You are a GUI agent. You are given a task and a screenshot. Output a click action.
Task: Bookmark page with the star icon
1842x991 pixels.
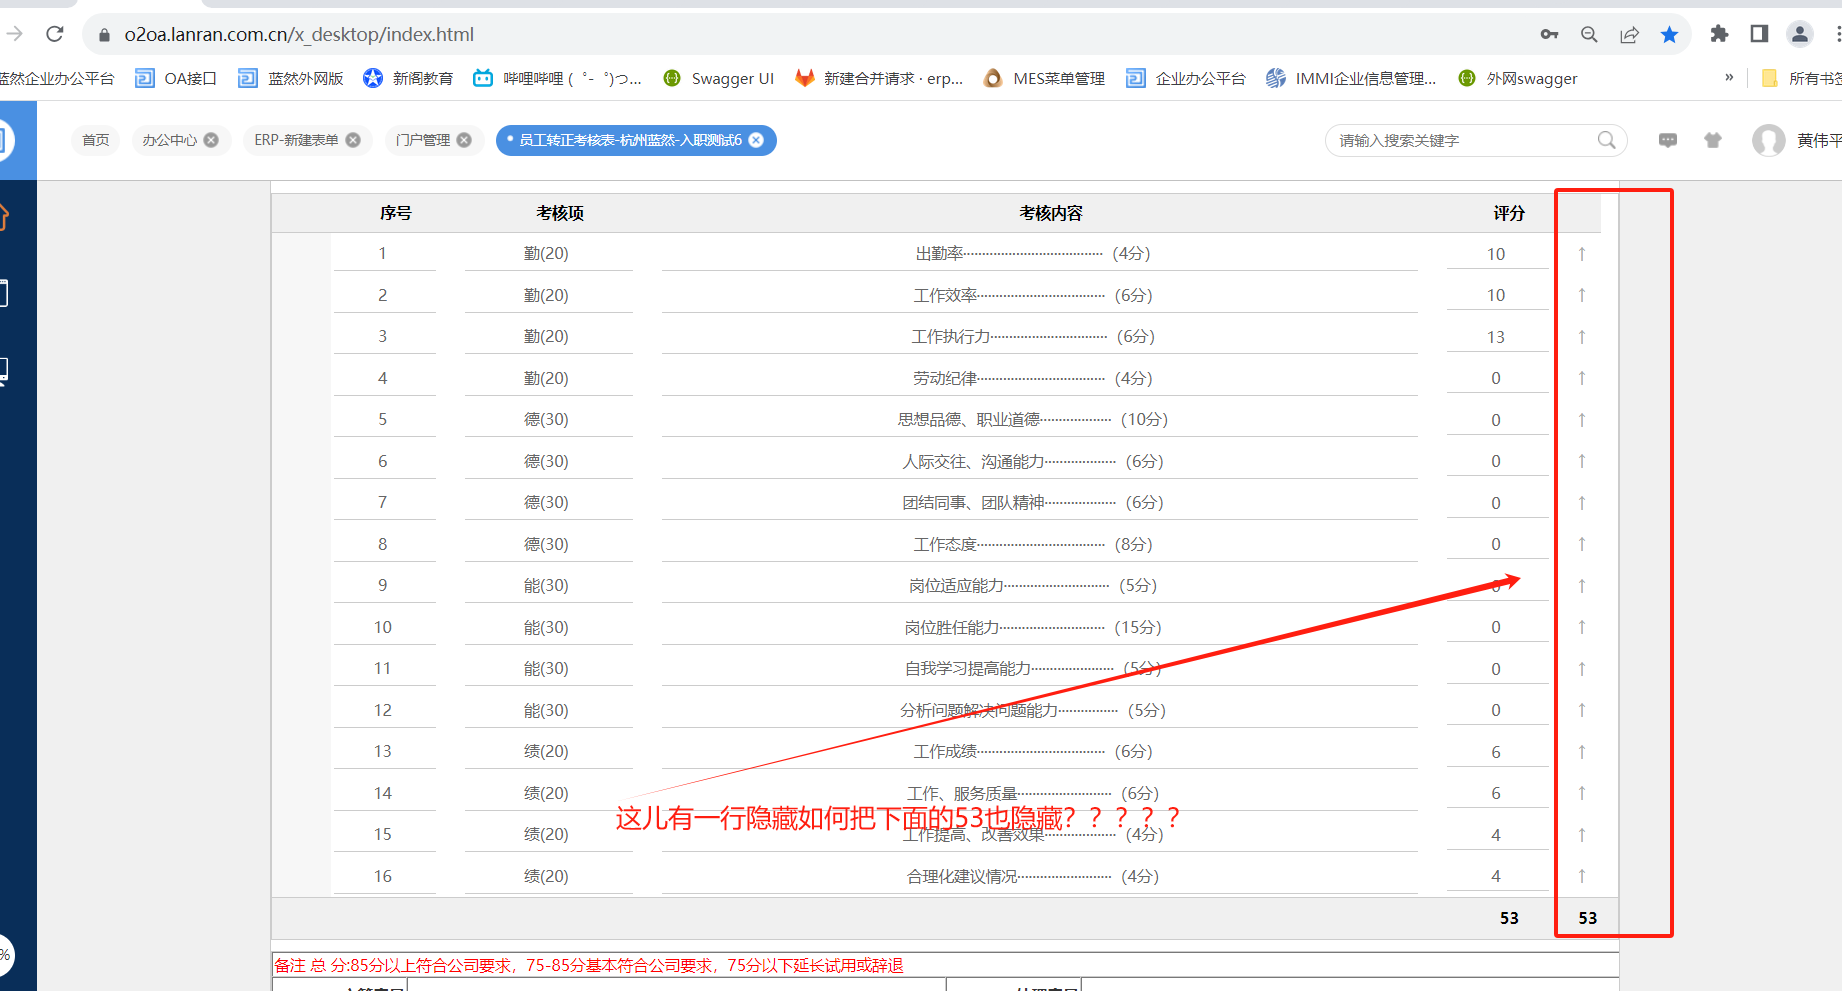[x=1669, y=34]
